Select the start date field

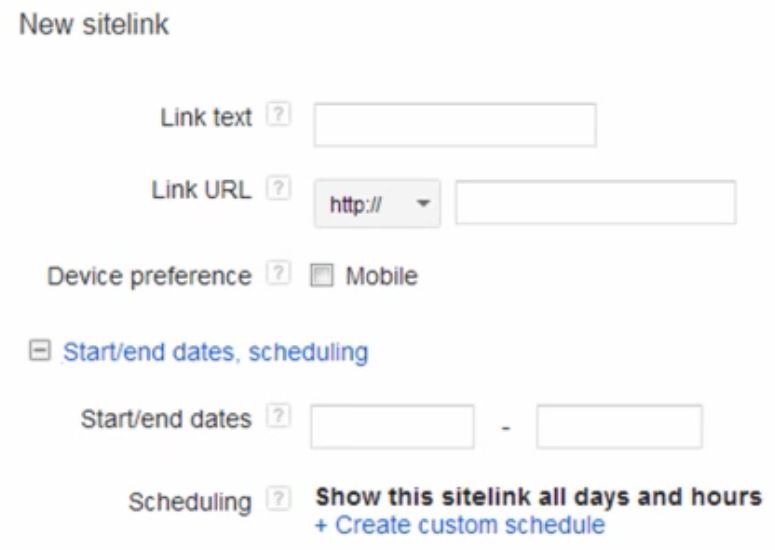pos(392,426)
